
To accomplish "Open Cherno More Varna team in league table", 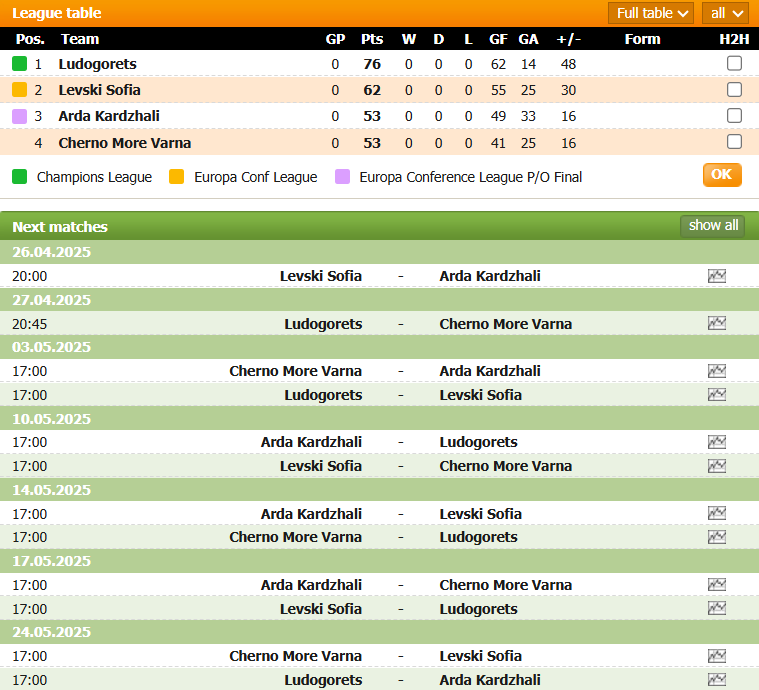I will click(124, 143).
